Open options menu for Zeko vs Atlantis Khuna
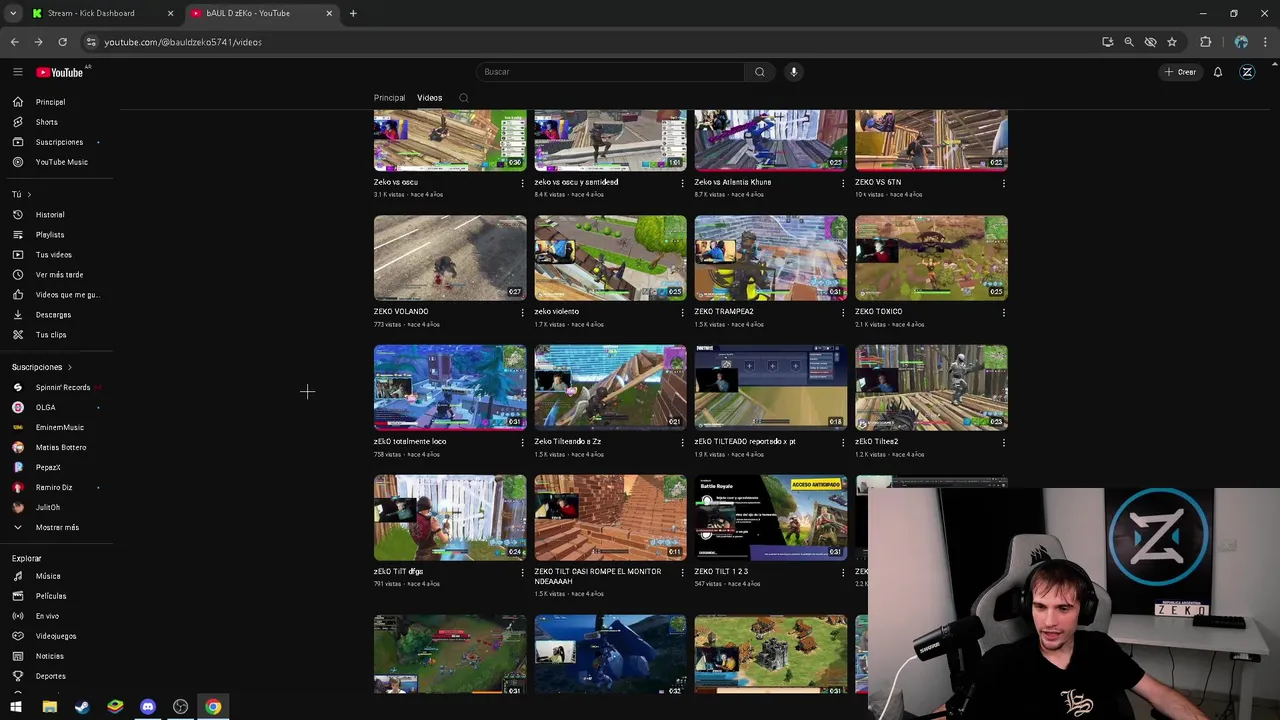 [843, 183]
